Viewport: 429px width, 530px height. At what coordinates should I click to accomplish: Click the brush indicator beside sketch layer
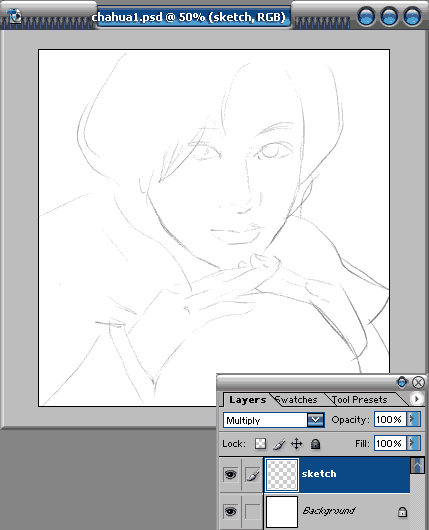coord(253,475)
